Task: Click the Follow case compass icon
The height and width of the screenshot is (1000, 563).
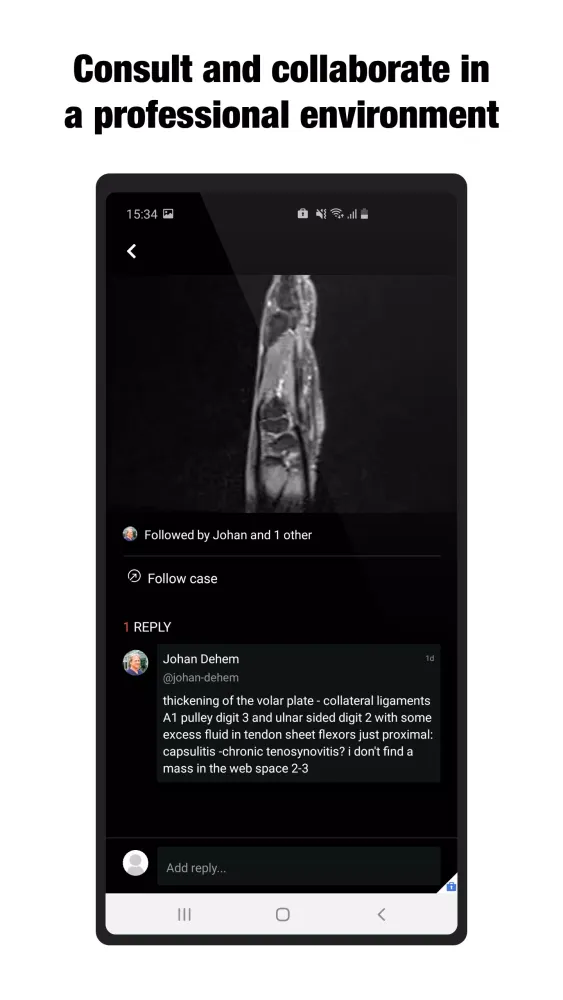Action: pos(134,577)
